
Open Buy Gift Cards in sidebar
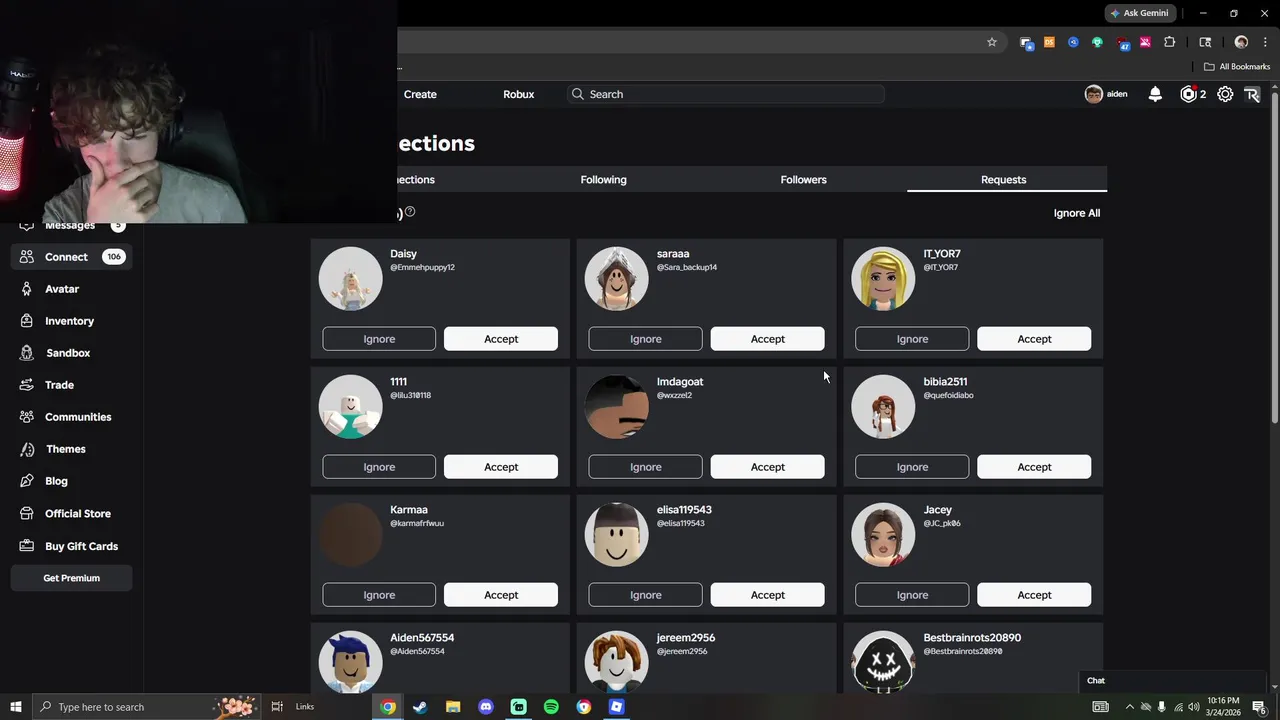[81, 546]
